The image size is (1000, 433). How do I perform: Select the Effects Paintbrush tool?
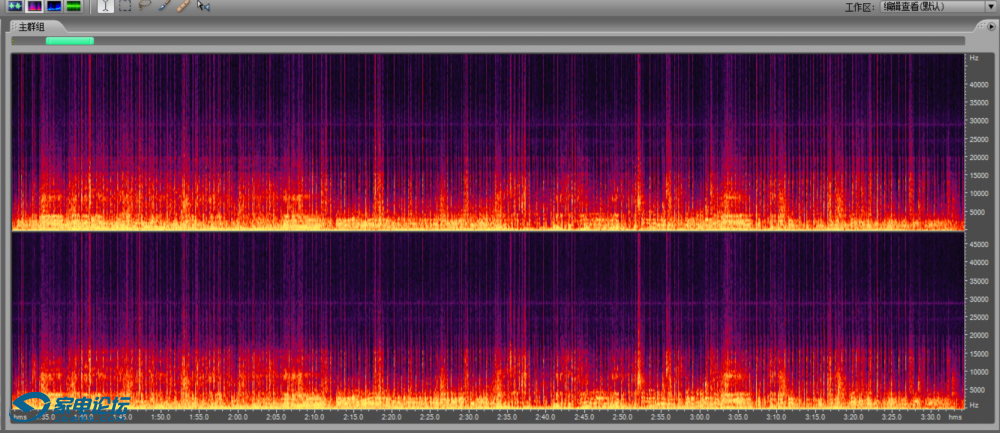coord(165,6)
